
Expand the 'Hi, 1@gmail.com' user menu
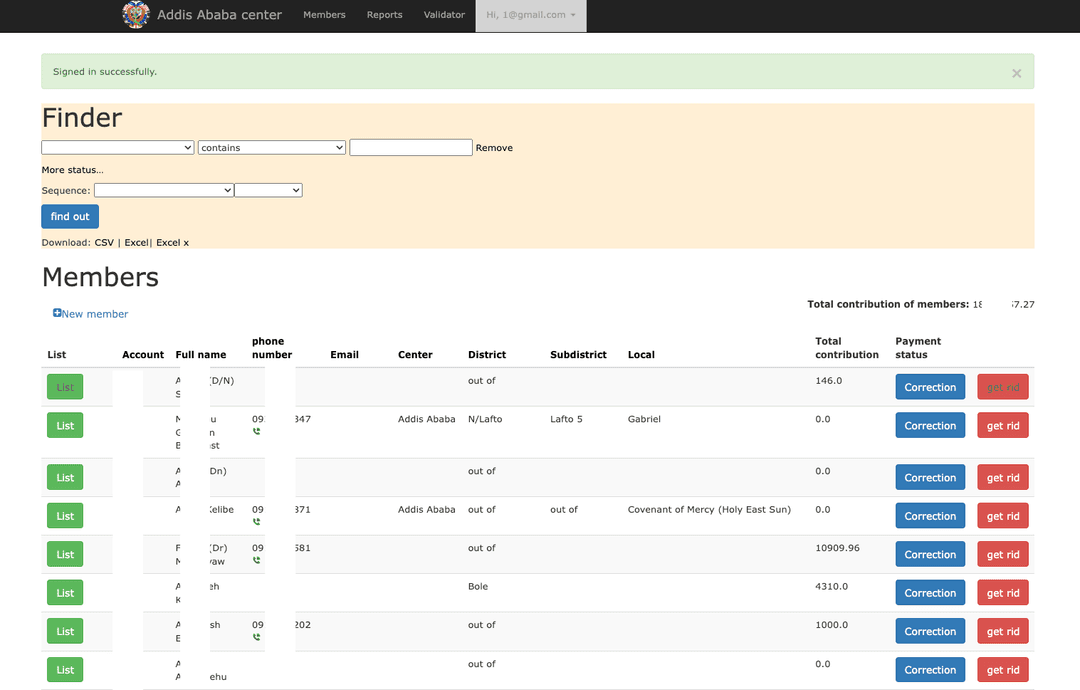[530, 15]
